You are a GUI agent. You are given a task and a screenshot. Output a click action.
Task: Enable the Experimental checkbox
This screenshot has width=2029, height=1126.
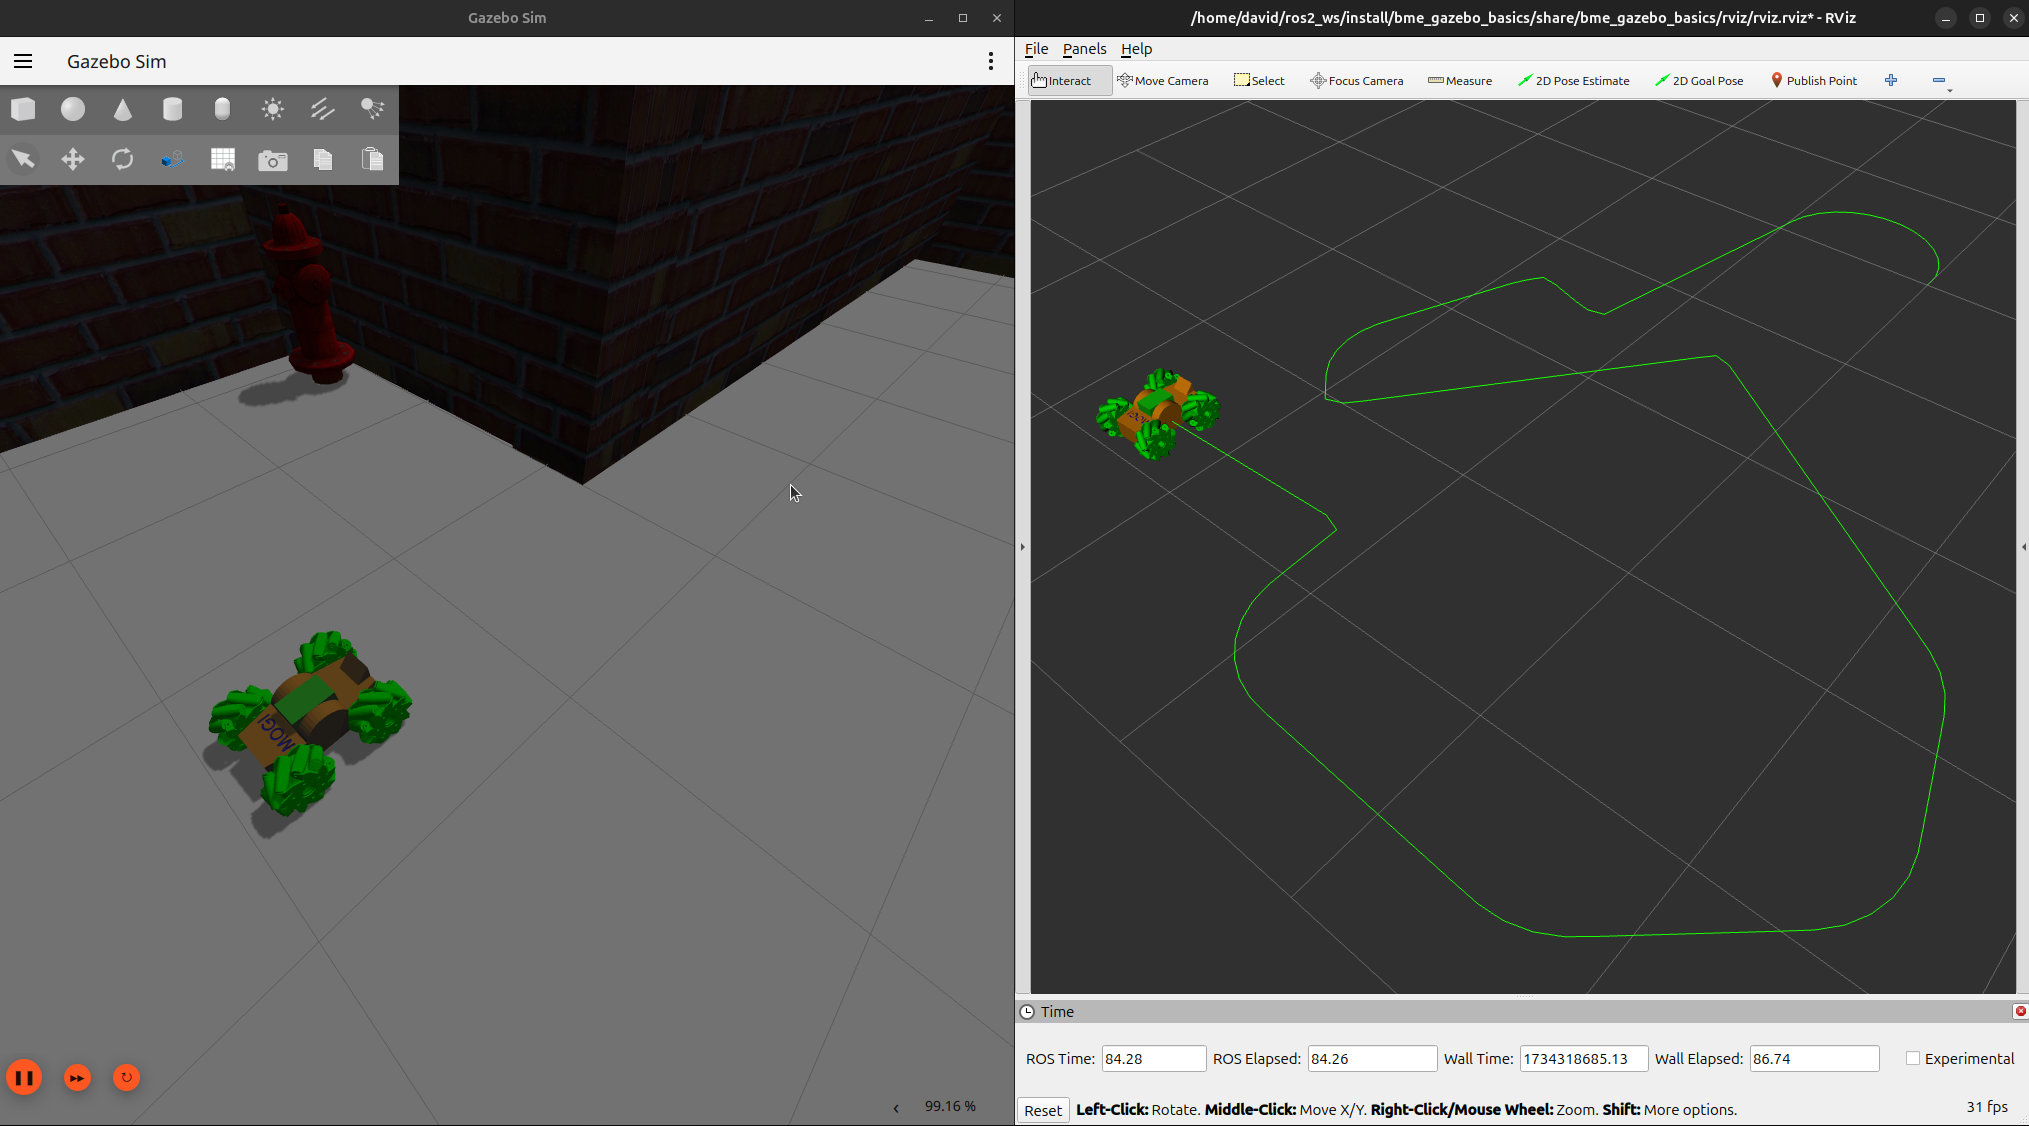pyautogui.click(x=1912, y=1058)
